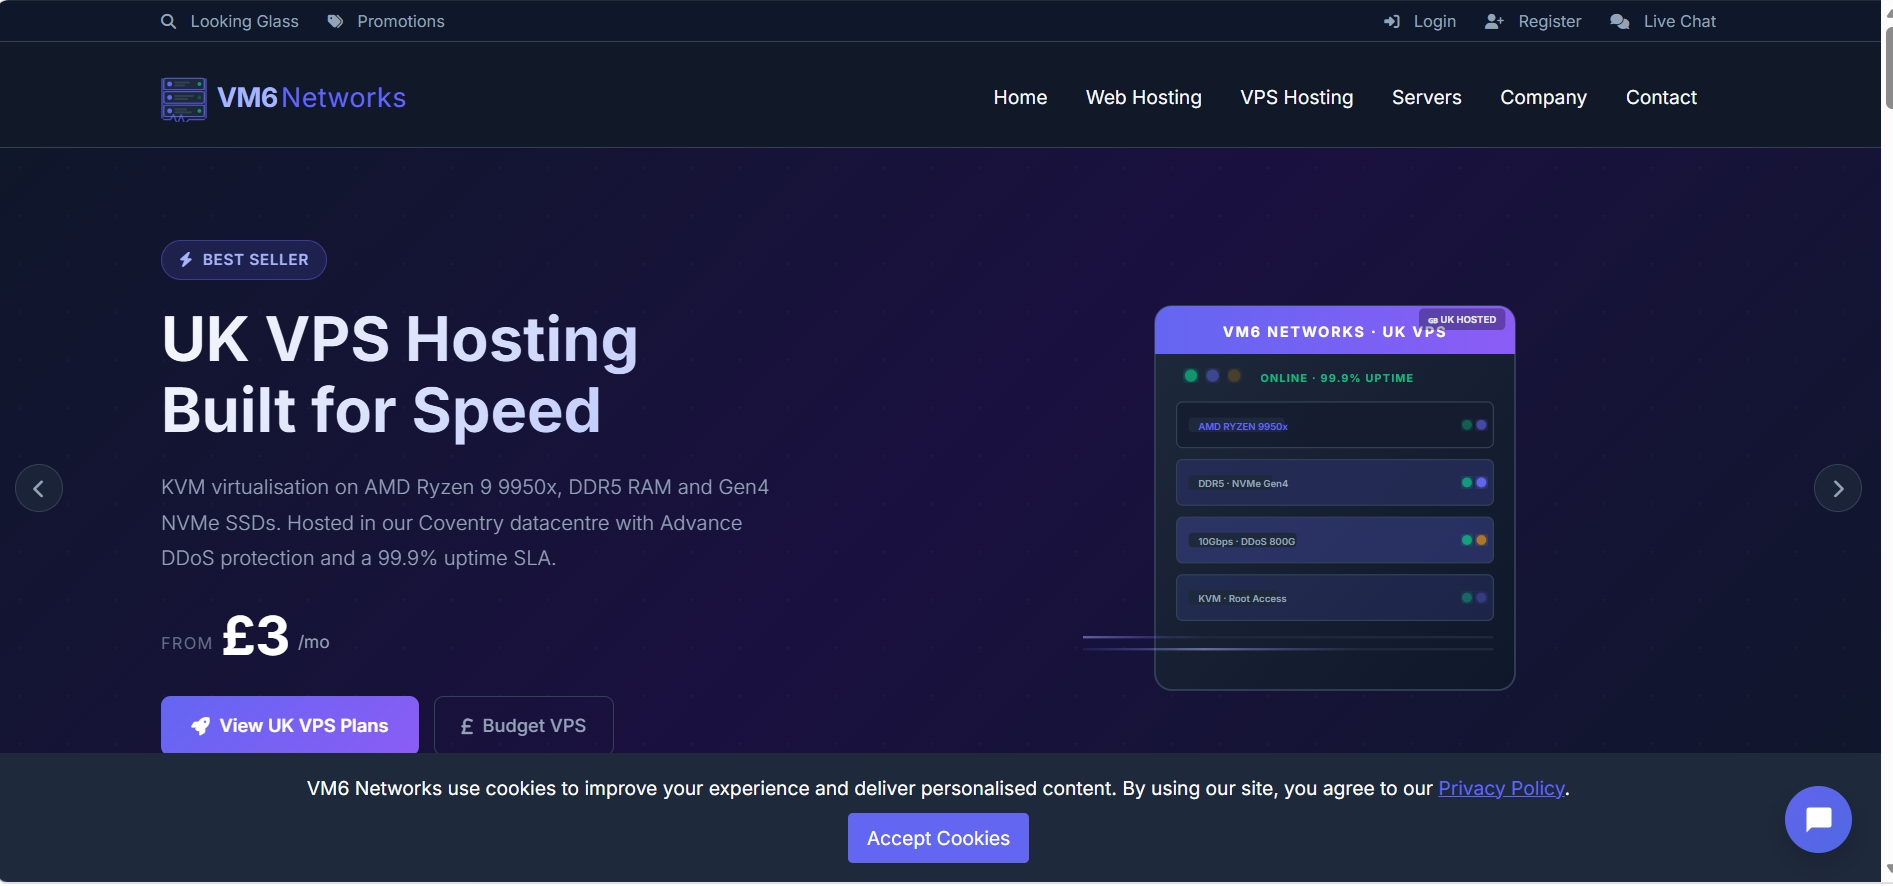1893x886 pixels.
Task: Open the floating chat widget bubble
Action: coord(1818,820)
